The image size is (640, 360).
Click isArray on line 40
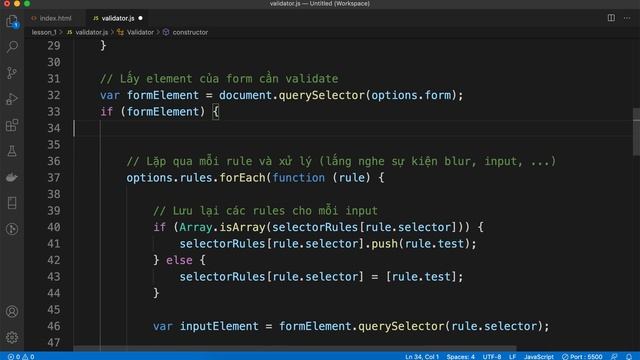[242, 227]
